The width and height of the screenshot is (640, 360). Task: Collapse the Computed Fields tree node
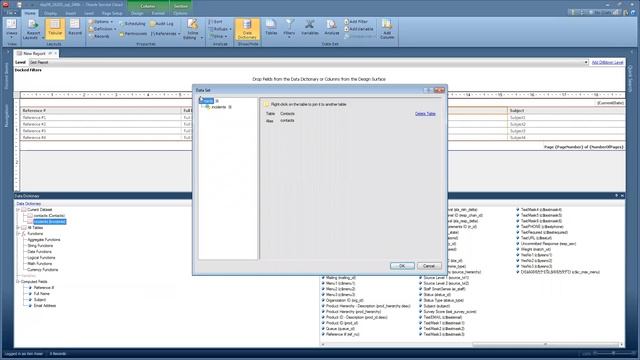click(x=18, y=282)
